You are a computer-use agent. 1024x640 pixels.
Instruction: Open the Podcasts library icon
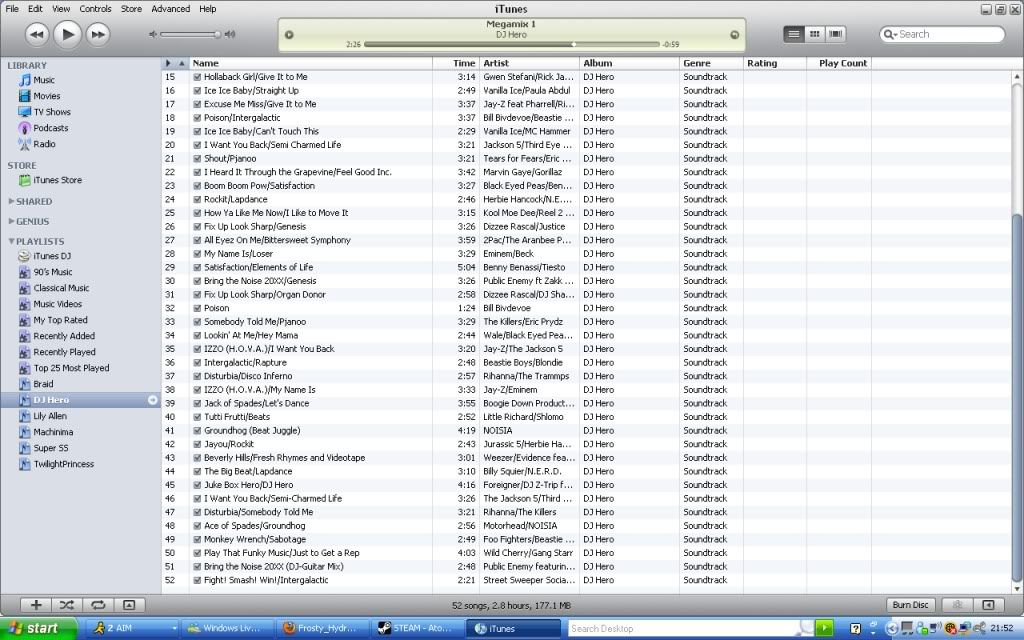tap(25, 128)
